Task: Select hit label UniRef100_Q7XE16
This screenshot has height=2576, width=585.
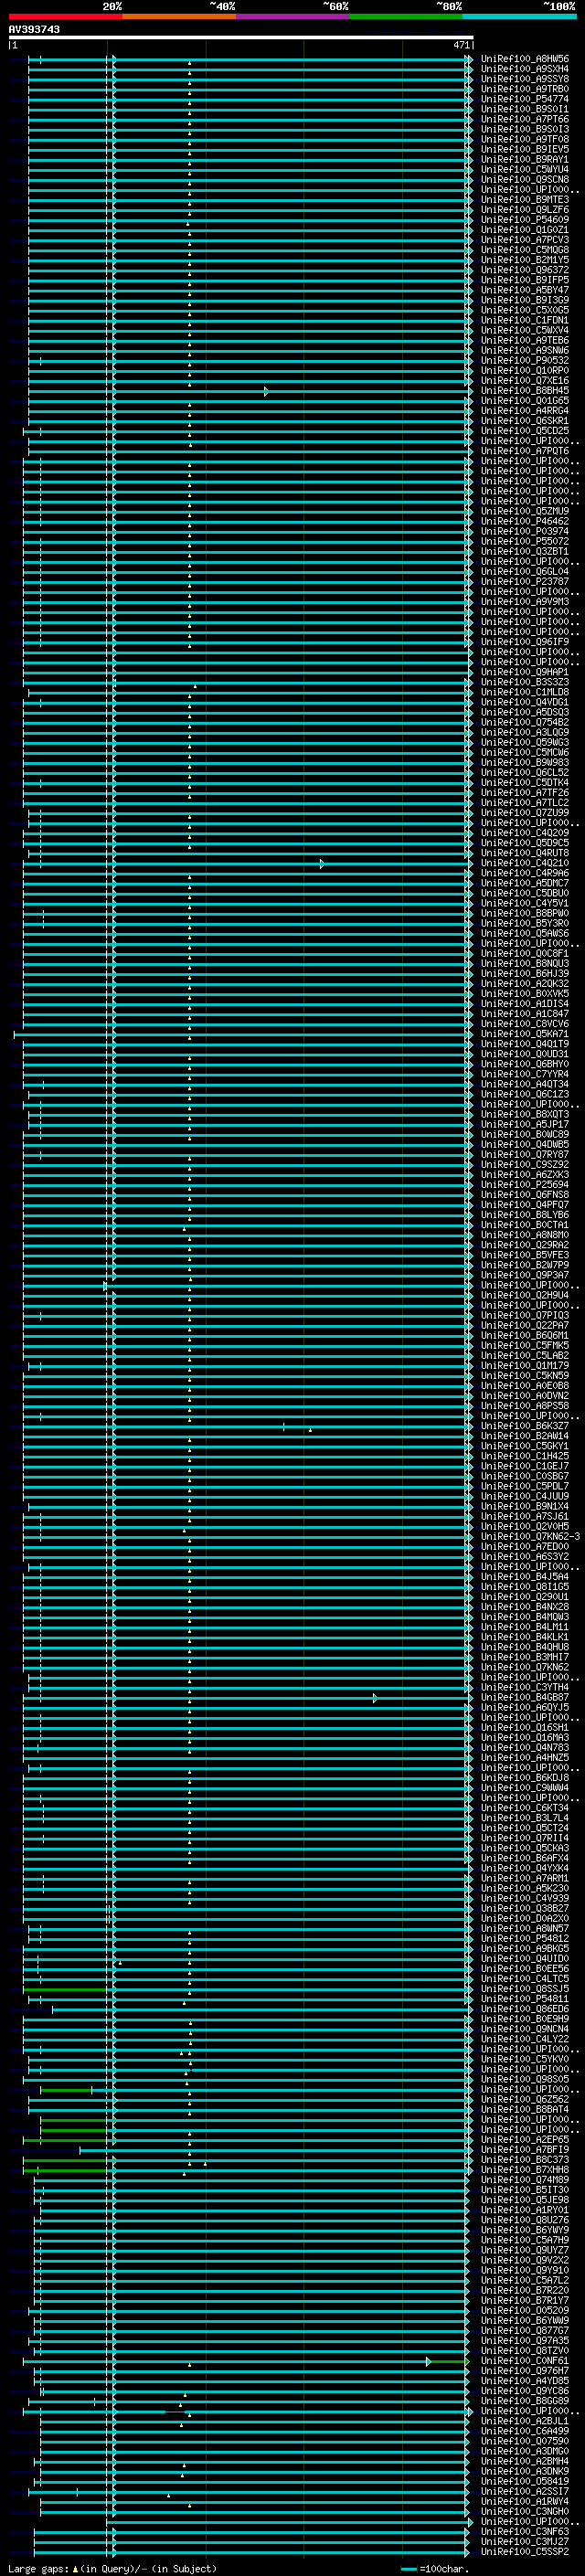Action: point(525,380)
